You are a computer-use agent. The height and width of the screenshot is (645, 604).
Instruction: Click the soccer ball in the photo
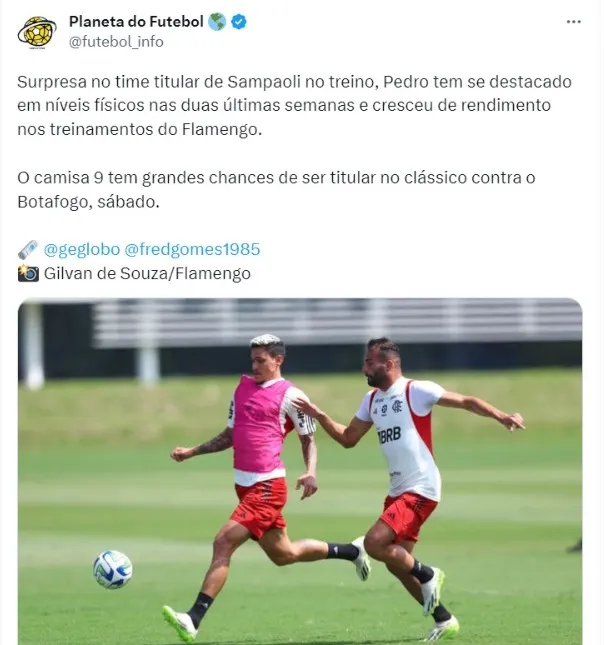(113, 569)
